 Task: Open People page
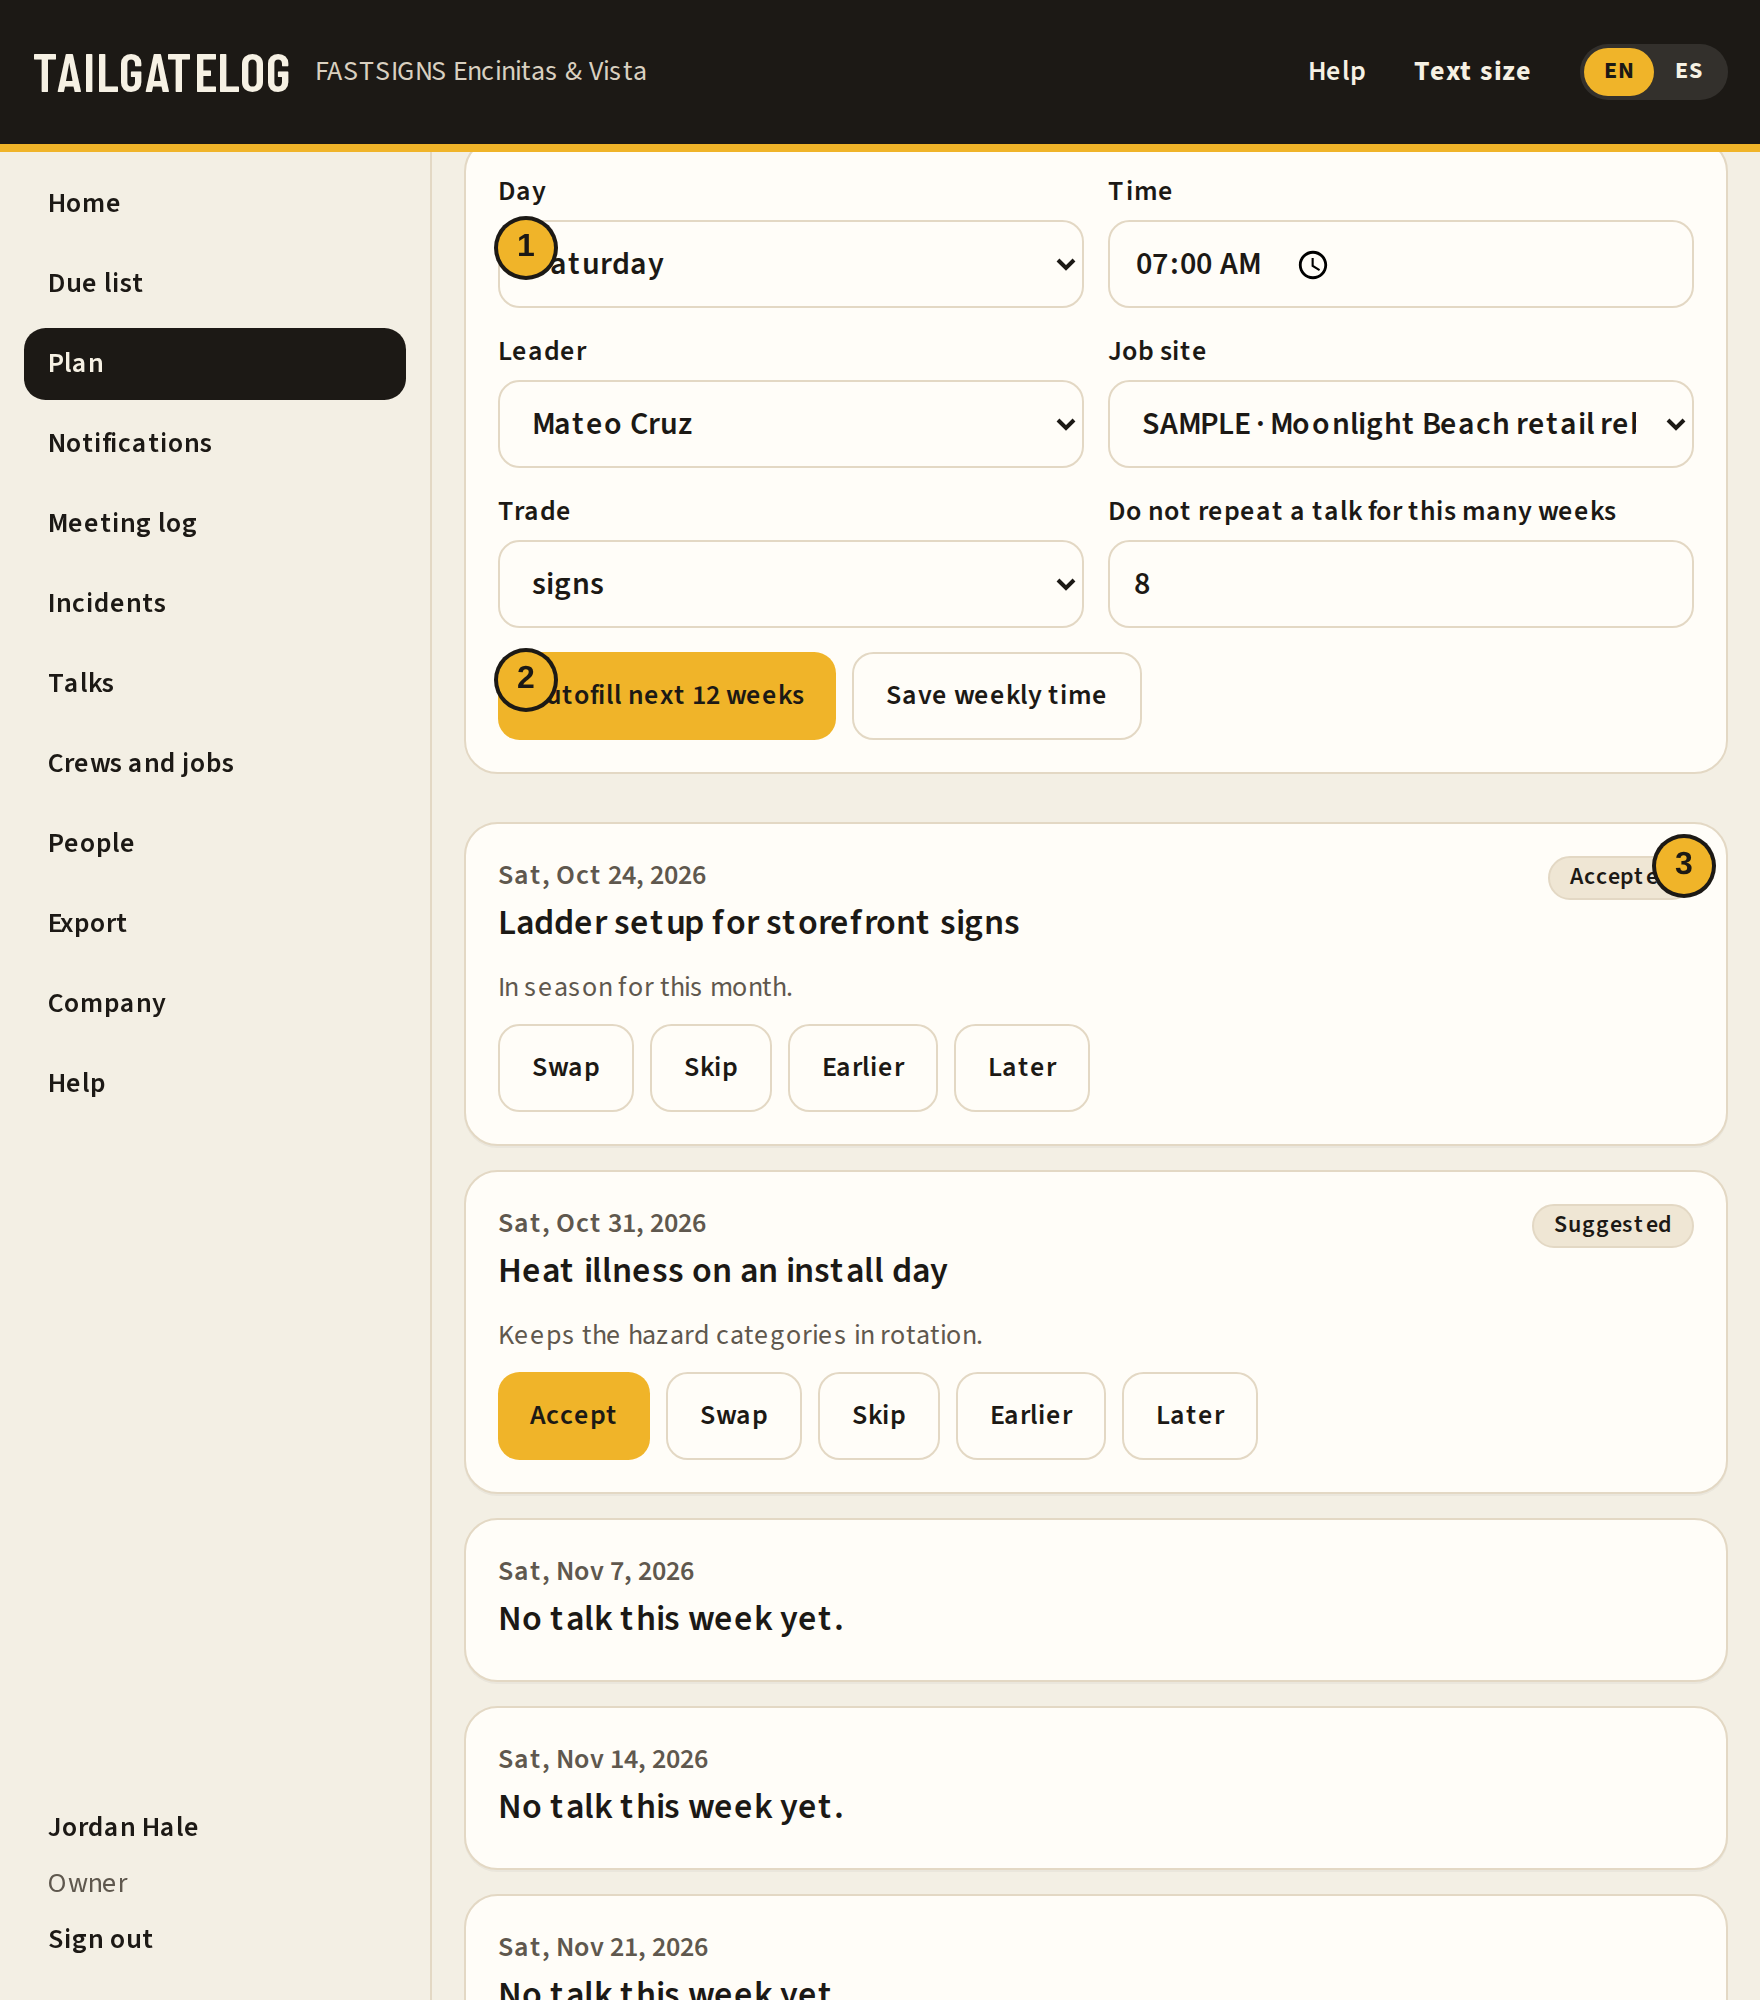215,843
